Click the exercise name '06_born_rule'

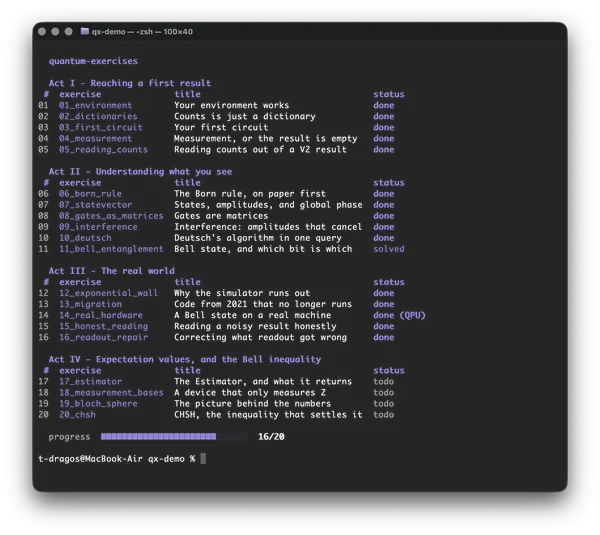click(x=90, y=194)
